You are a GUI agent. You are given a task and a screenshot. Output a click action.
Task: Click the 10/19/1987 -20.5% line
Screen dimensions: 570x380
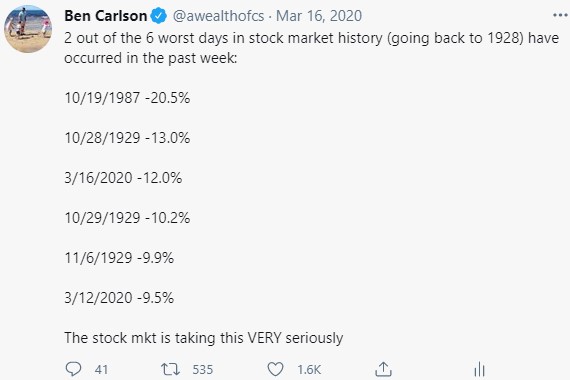tap(127, 98)
